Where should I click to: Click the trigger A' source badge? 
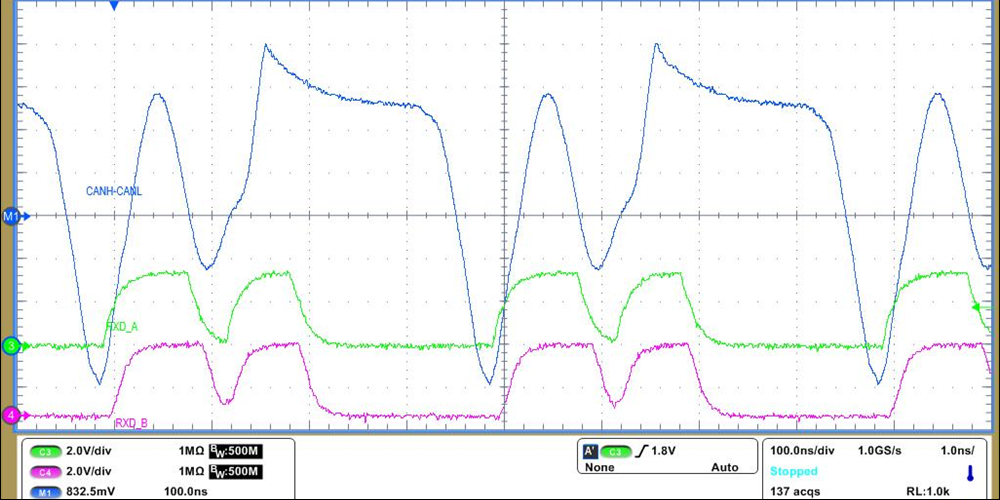[589, 451]
